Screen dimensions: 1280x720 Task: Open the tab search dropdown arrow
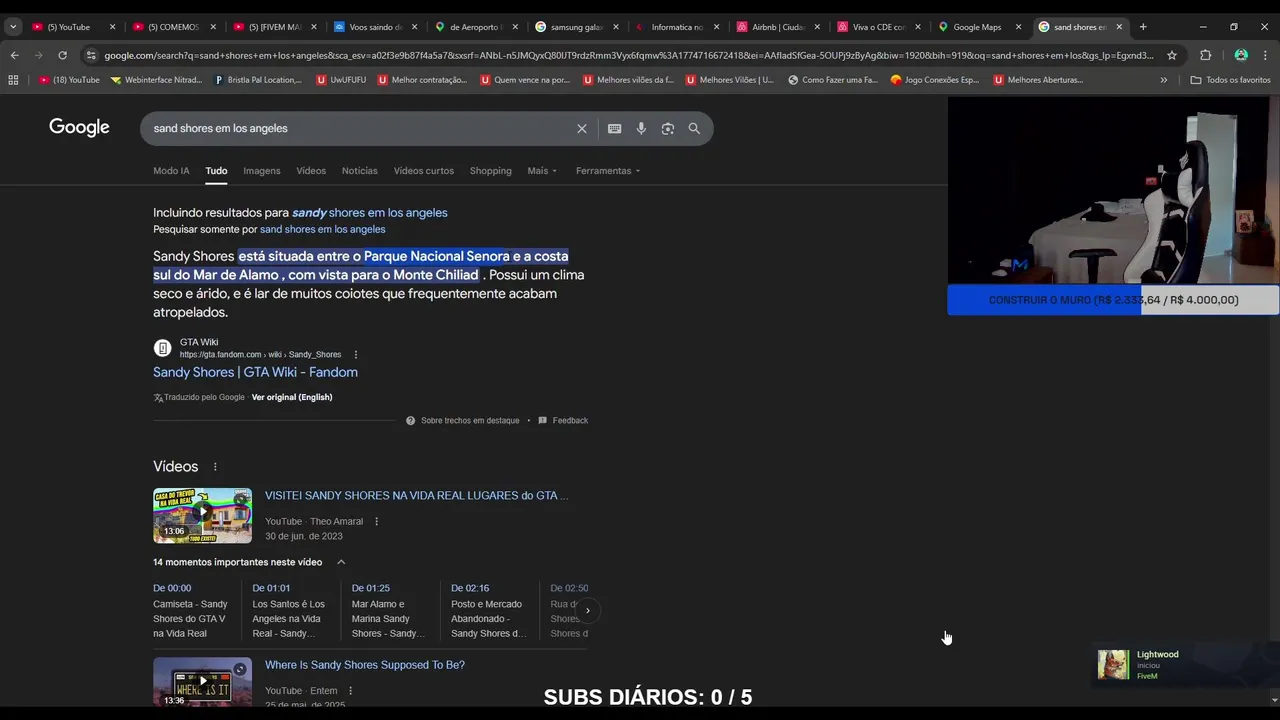(13, 27)
